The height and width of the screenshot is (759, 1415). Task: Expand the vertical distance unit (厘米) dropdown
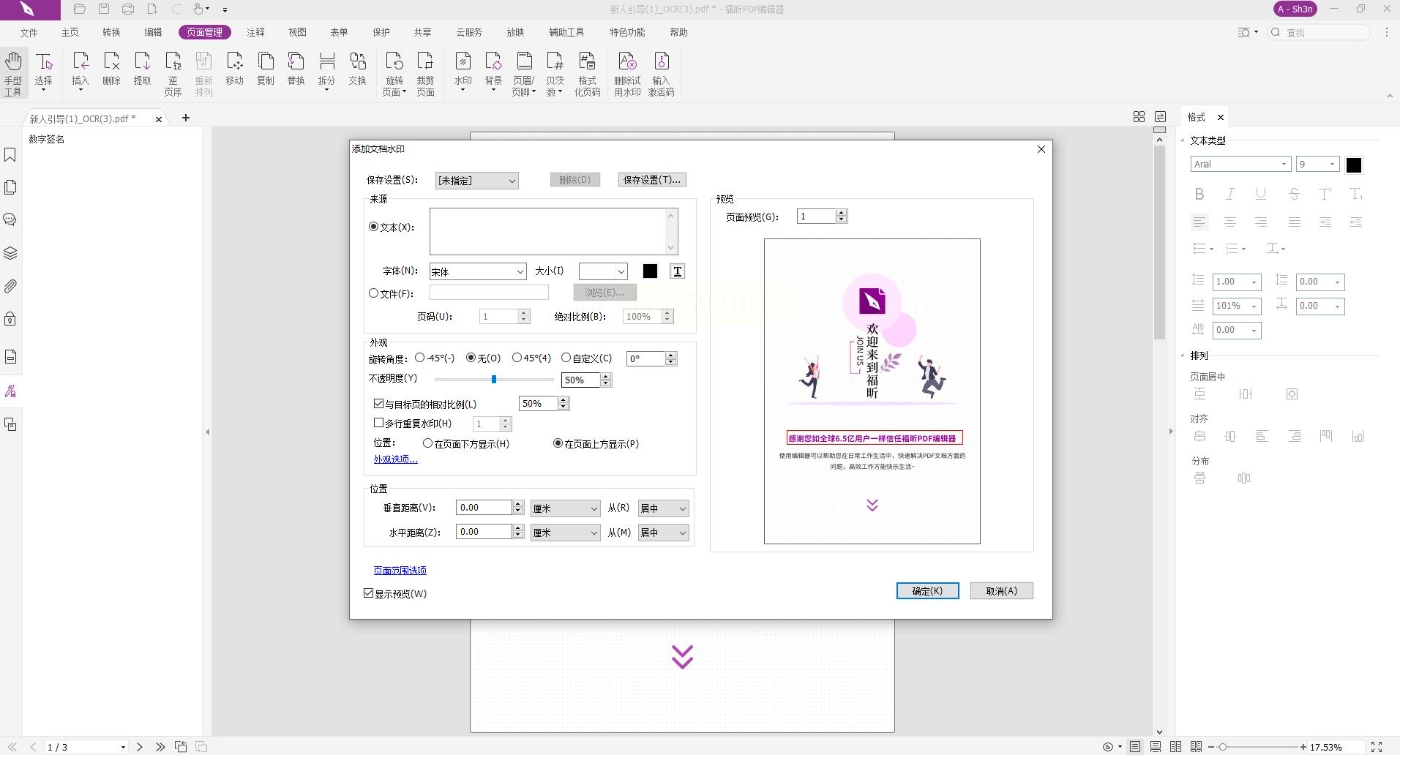pos(565,508)
